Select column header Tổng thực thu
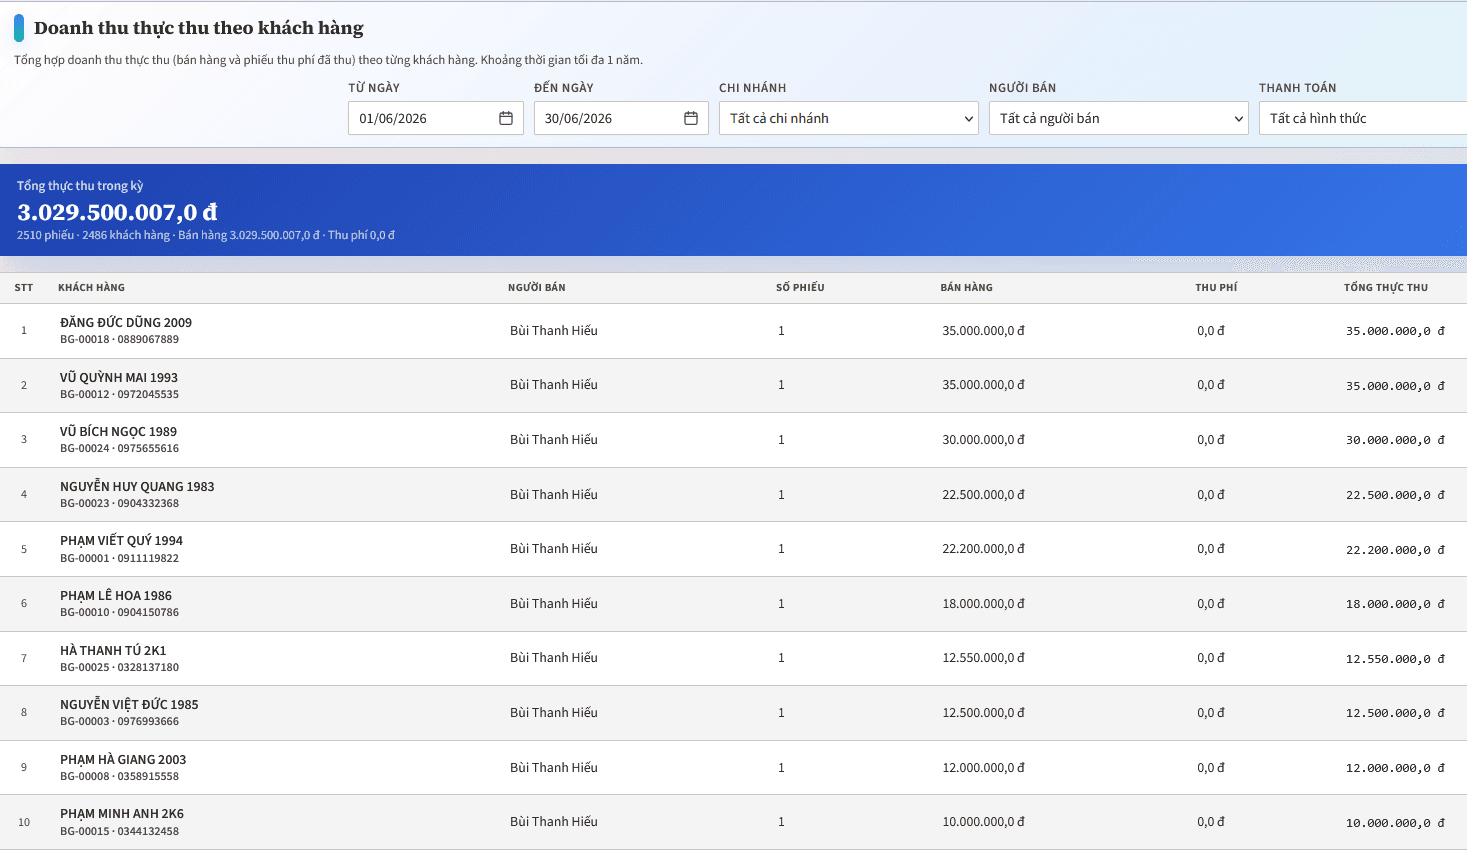 coord(1386,287)
